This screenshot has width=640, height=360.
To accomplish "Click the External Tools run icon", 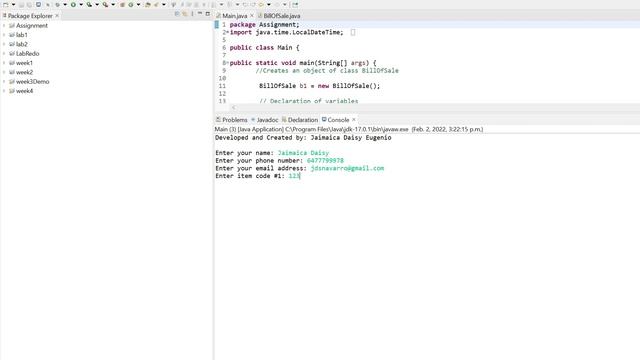I will tap(105, 4).
